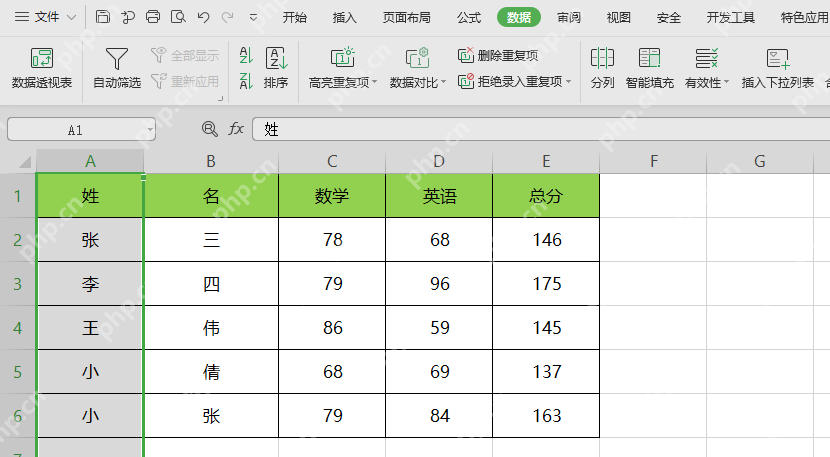The width and height of the screenshot is (830, 457).
Task: Click the export/output icon next to Save
Action: (128, 17)
